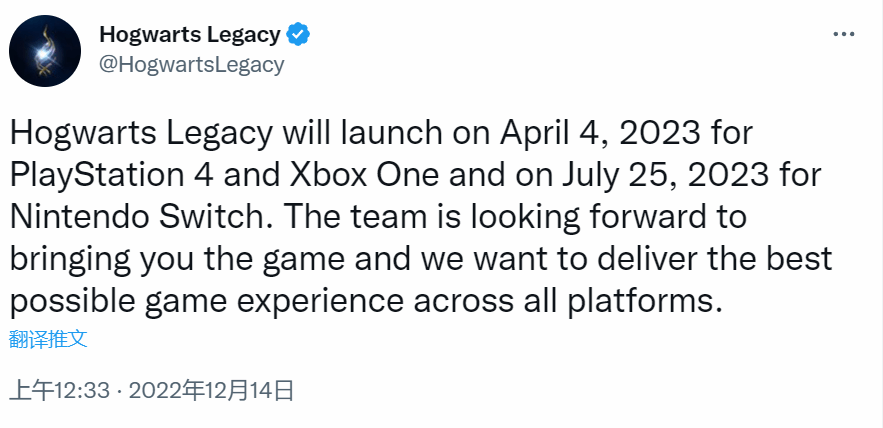Open the Hogwarts Legacy profile avatar
Image resolution: width=883 pixels, height=428 pixels.
pyautogui.click(x=45, y=51)
